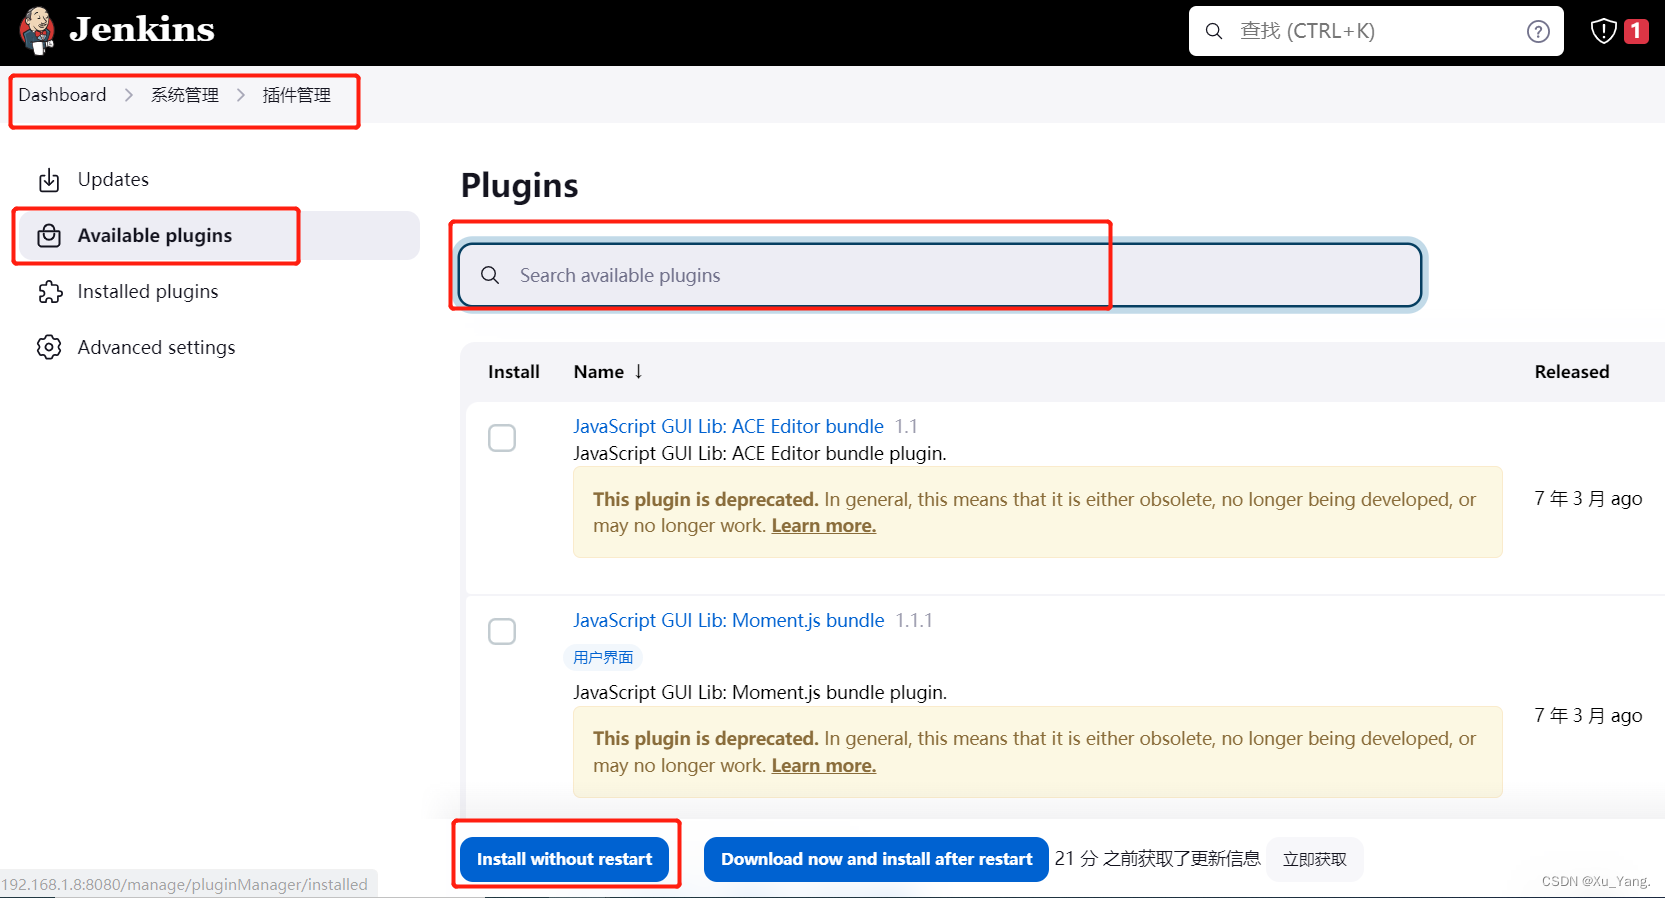Open the Advanced settings section
Screen dimensions: 1665x898
coord(157,348)
